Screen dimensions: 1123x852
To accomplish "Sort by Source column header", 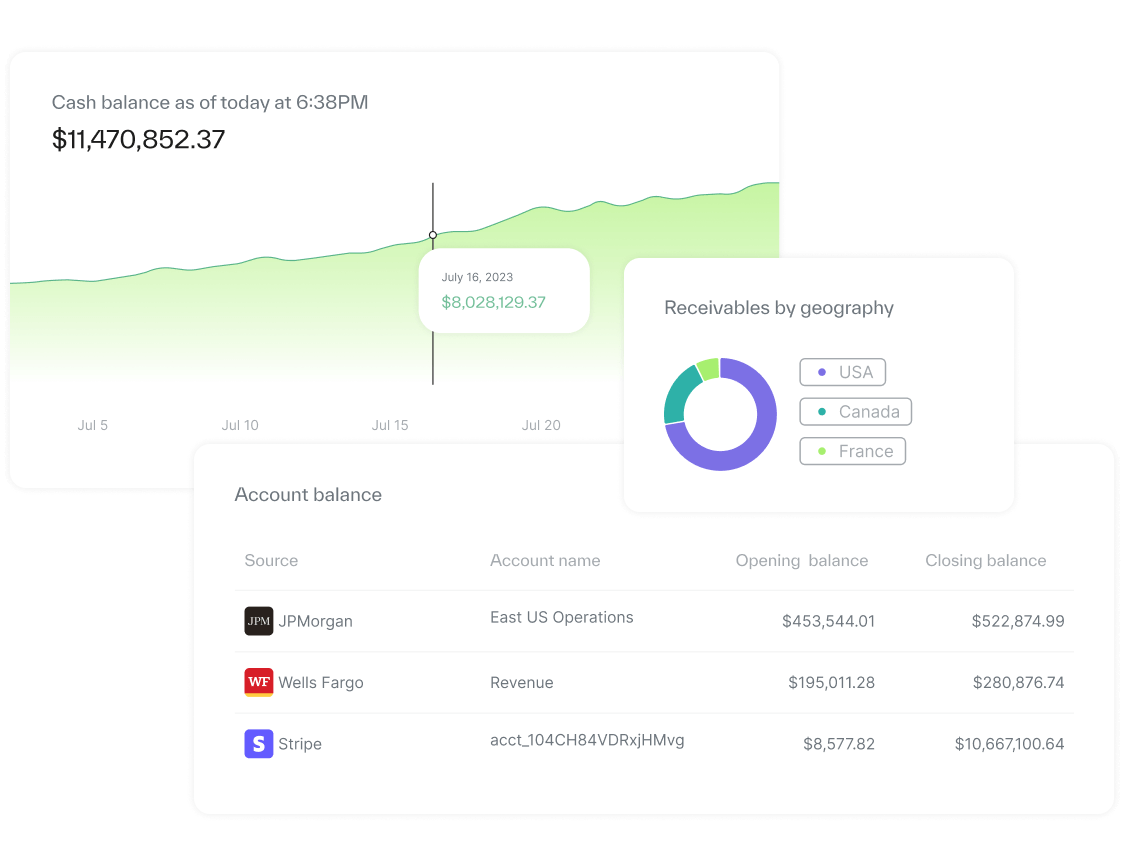I will click(x=271, y=560).
